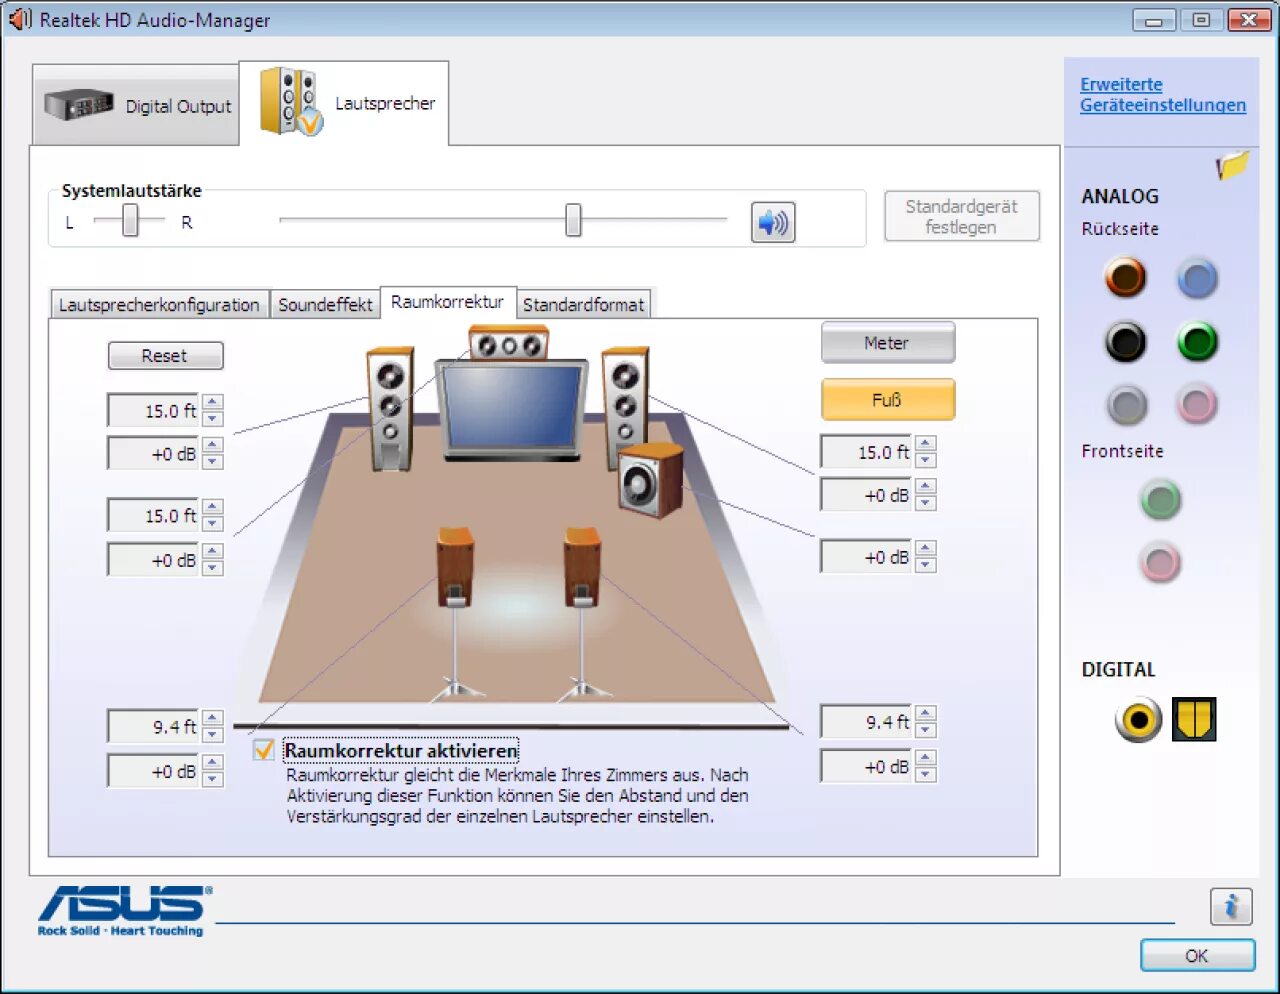The image size is (1280, 994).
Task: Click the optical digital output icon
Action: (x=1194, y=719)
